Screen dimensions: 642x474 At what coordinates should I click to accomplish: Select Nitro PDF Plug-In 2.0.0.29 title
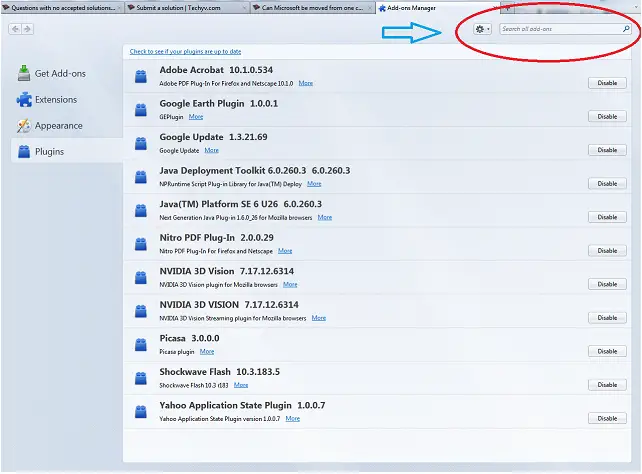(x=217, y=238)
